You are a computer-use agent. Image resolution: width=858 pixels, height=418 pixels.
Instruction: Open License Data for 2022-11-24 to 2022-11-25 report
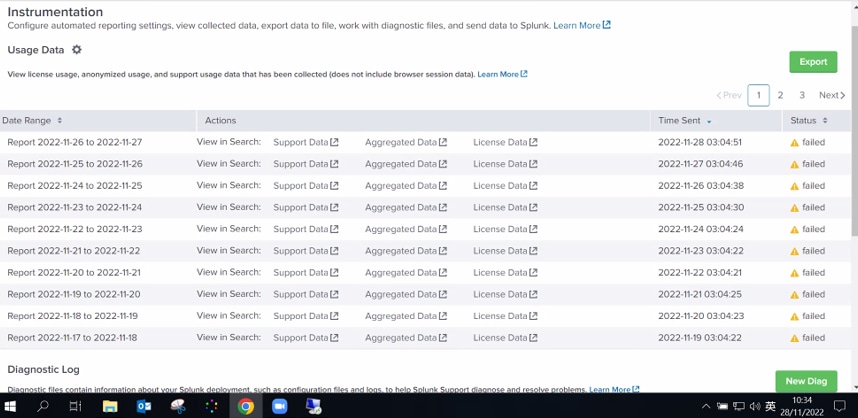tap(505, 185)
